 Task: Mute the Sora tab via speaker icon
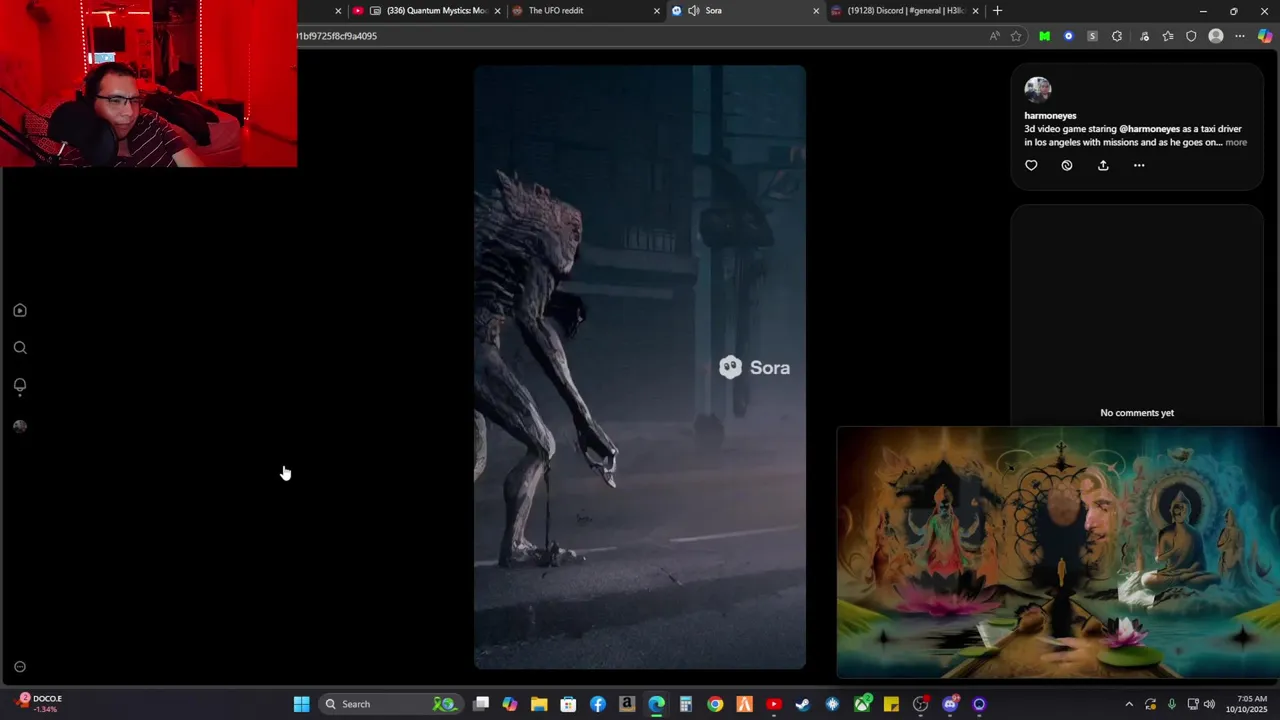[693, 11]
